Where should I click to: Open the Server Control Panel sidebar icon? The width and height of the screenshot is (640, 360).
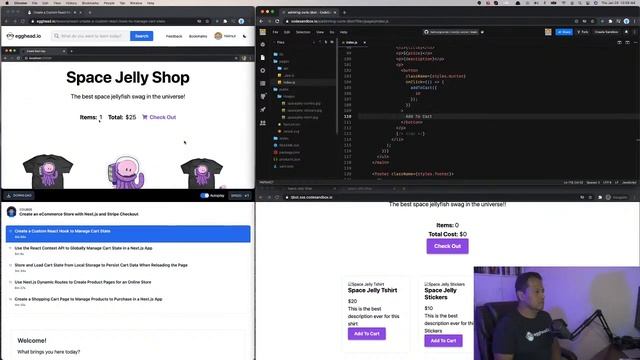263,83
